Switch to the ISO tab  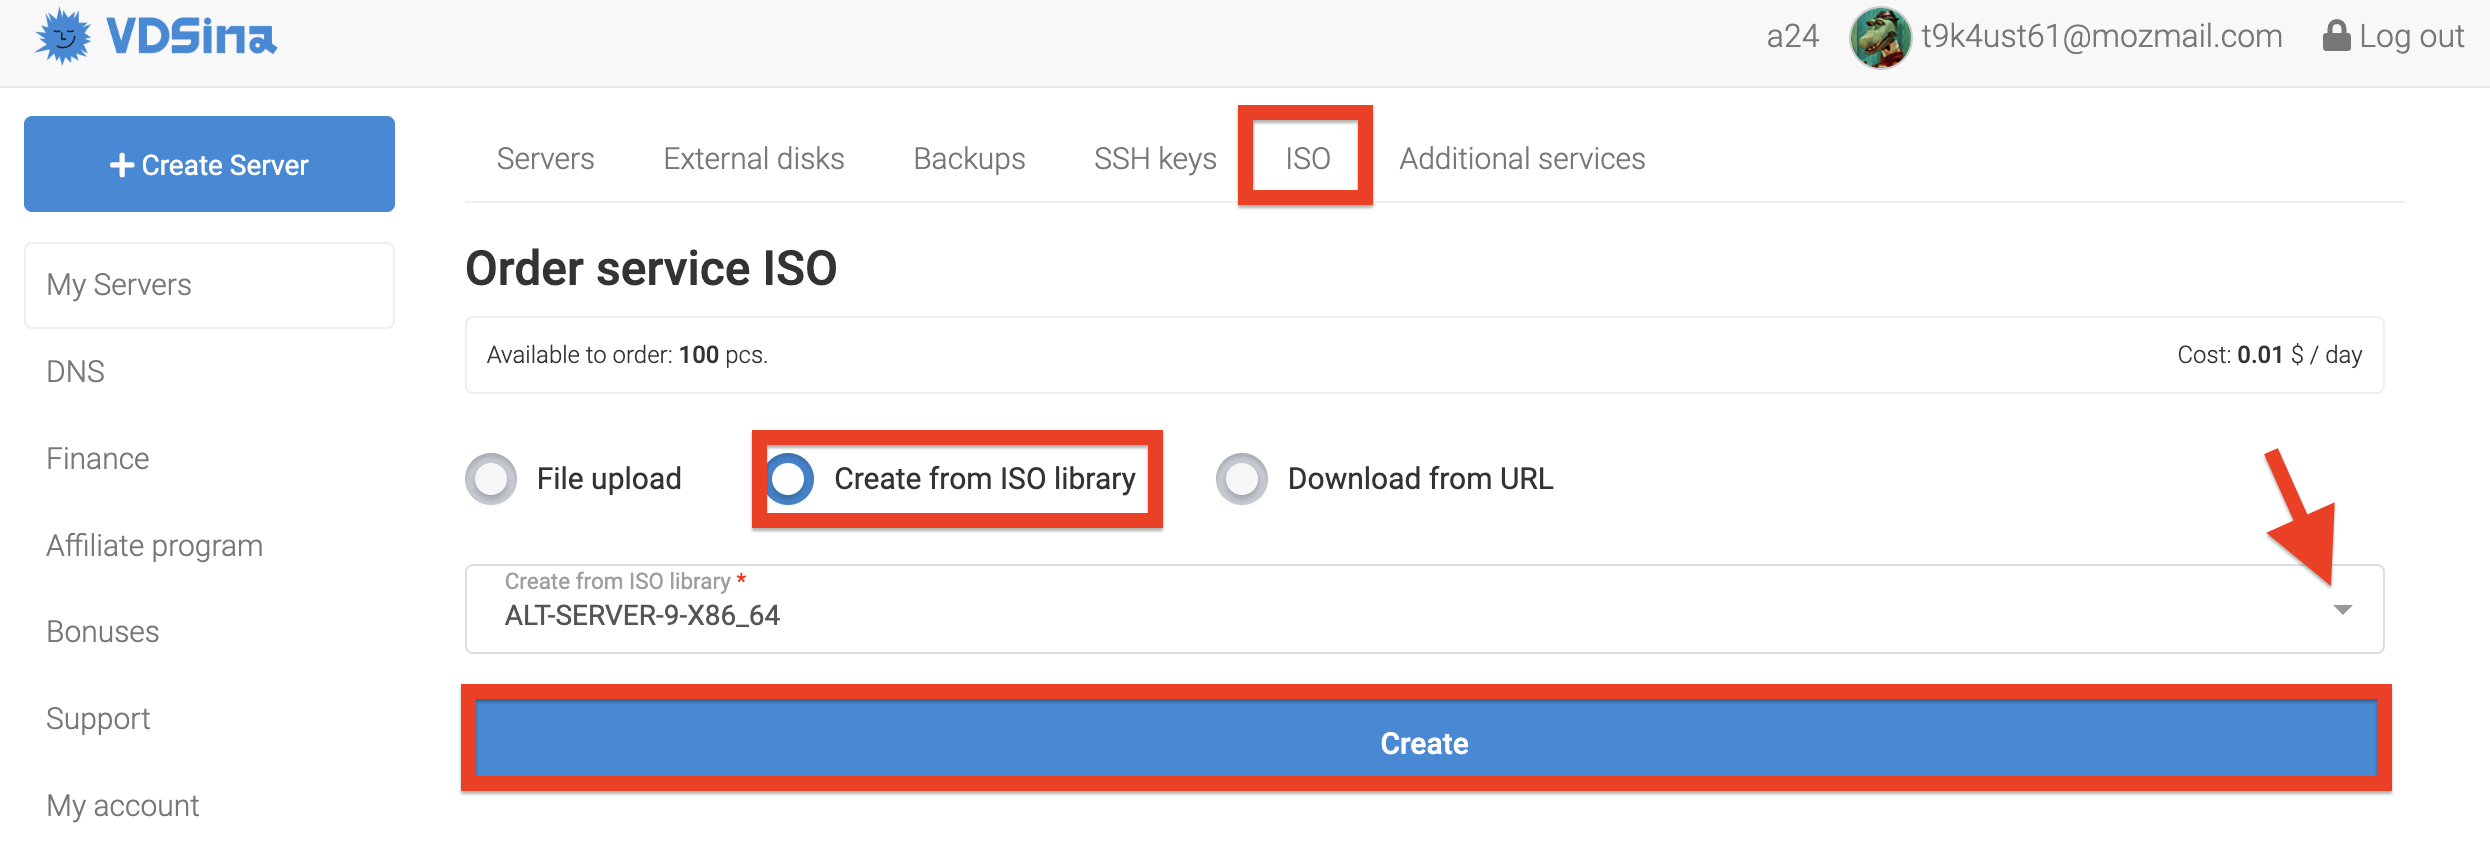click(x=1307, y=158)
